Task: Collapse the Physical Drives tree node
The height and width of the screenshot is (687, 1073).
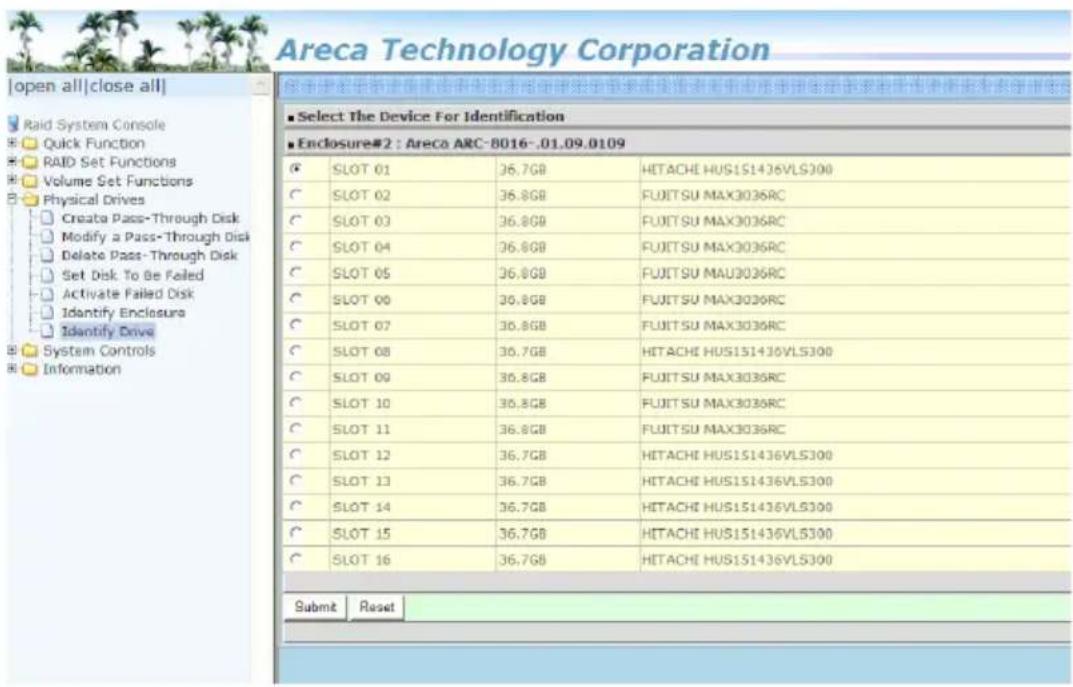Action: [x=12, y=199]
